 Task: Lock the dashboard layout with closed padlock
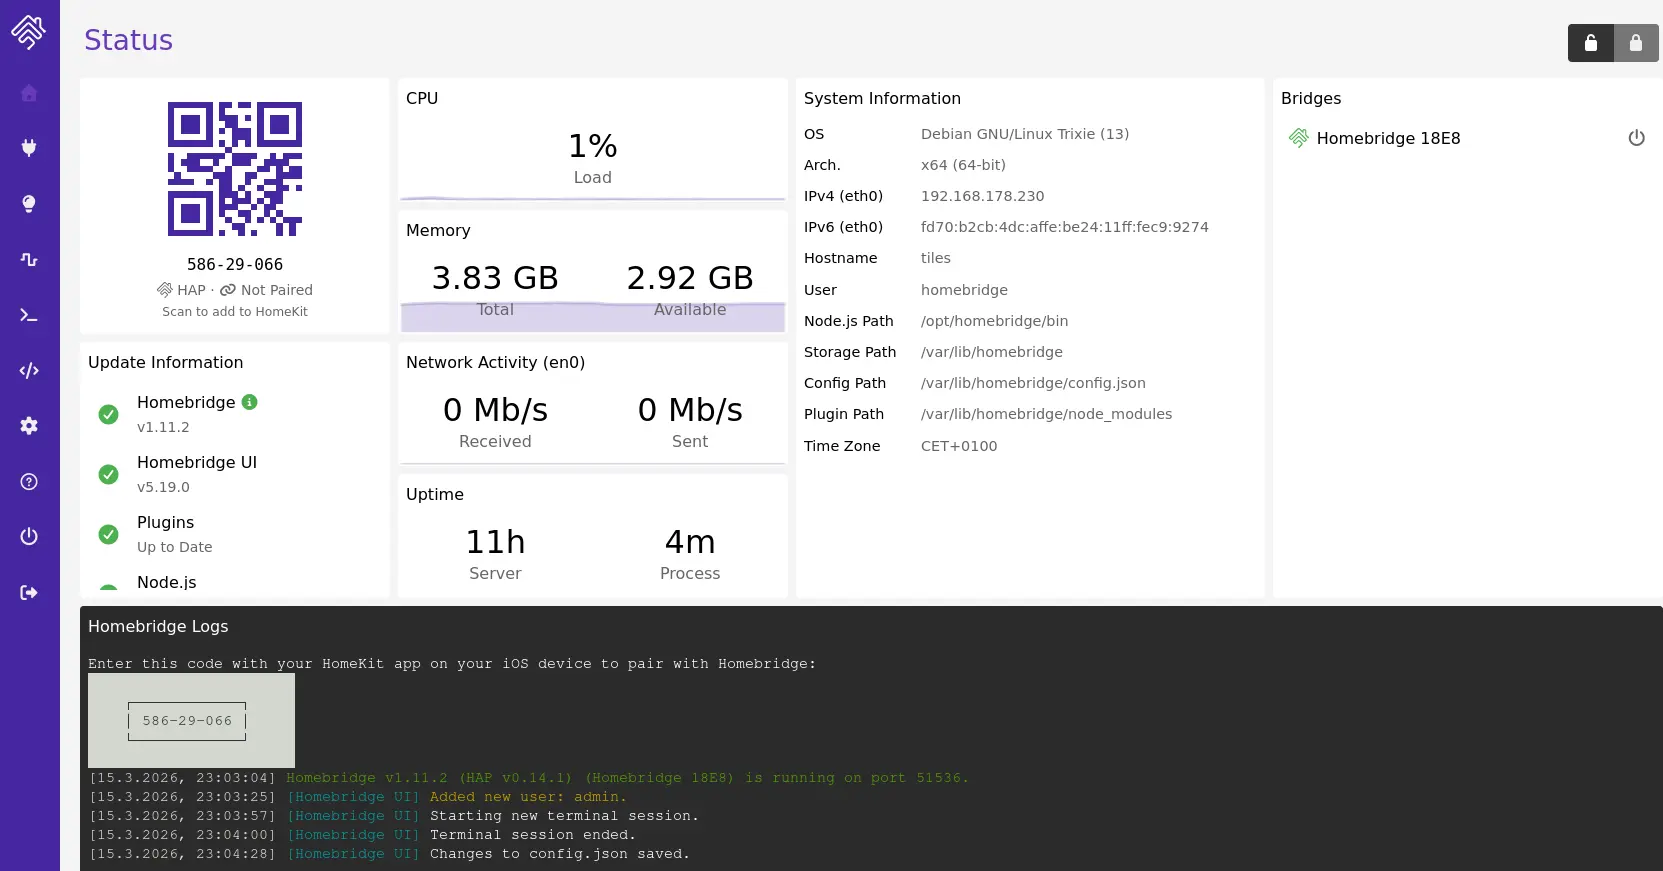click(x=1636, y=43)
